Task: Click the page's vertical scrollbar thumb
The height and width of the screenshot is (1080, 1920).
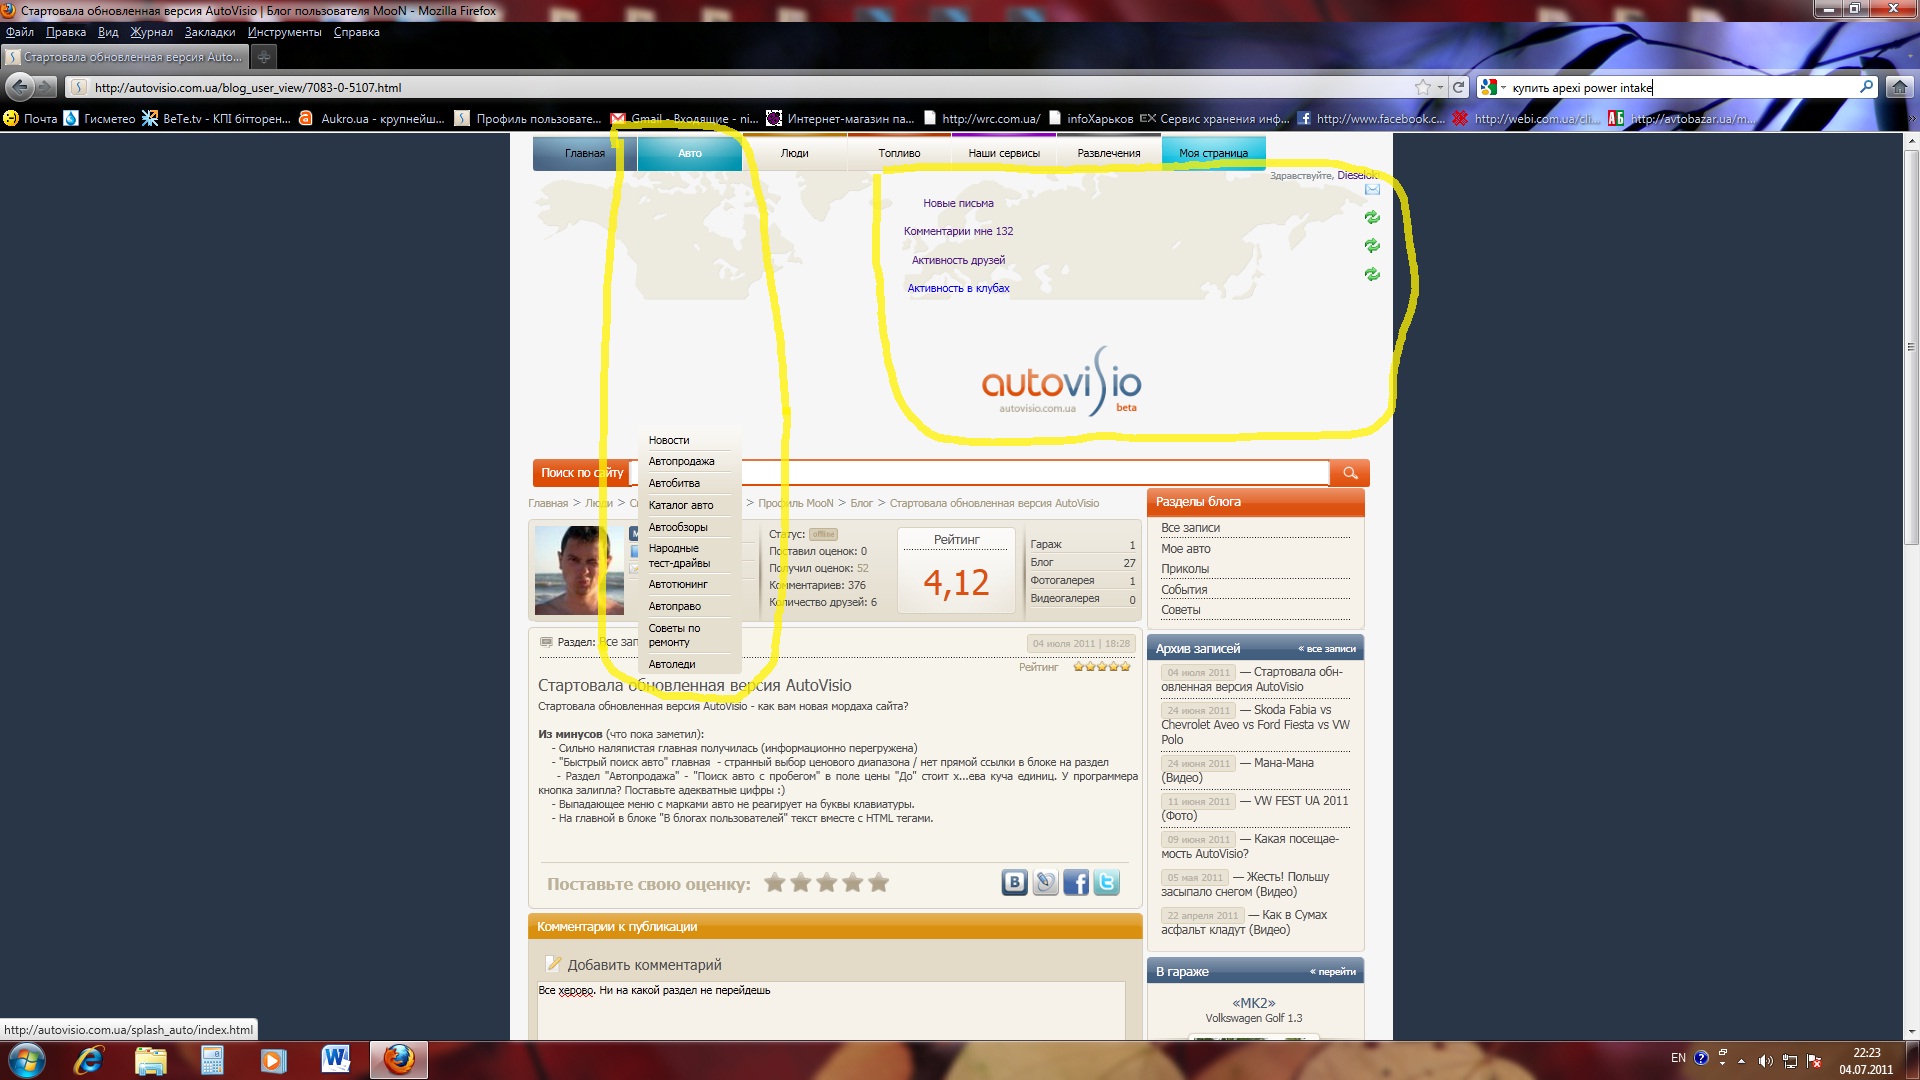Action: click(1911, 345)
